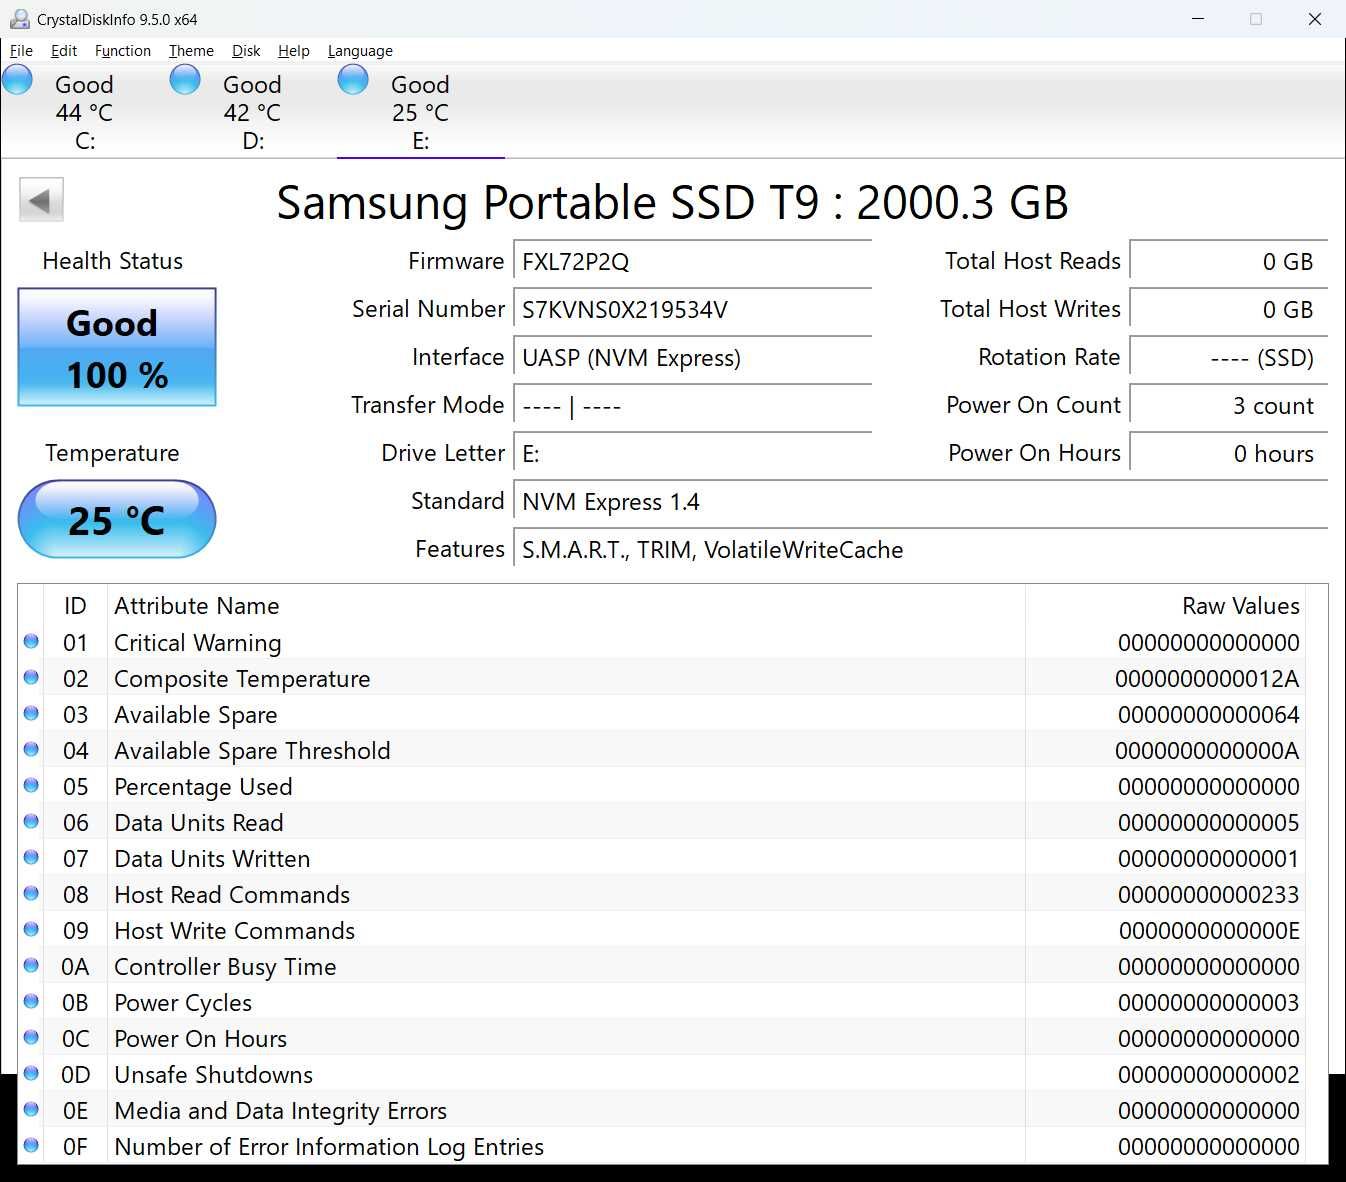Switch to the D: drive Good 42 °C tab

[253, 111]
